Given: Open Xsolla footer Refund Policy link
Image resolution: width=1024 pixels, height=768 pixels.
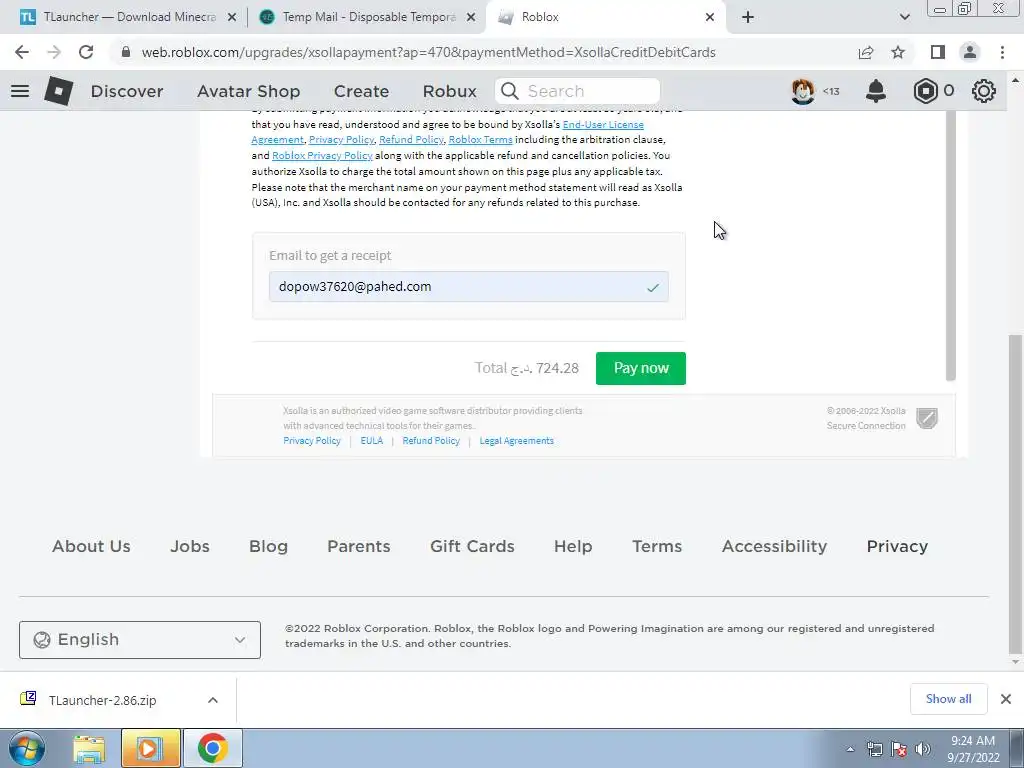Looking at the screenshot, I should pyautogui.click(x=431, y=441).
